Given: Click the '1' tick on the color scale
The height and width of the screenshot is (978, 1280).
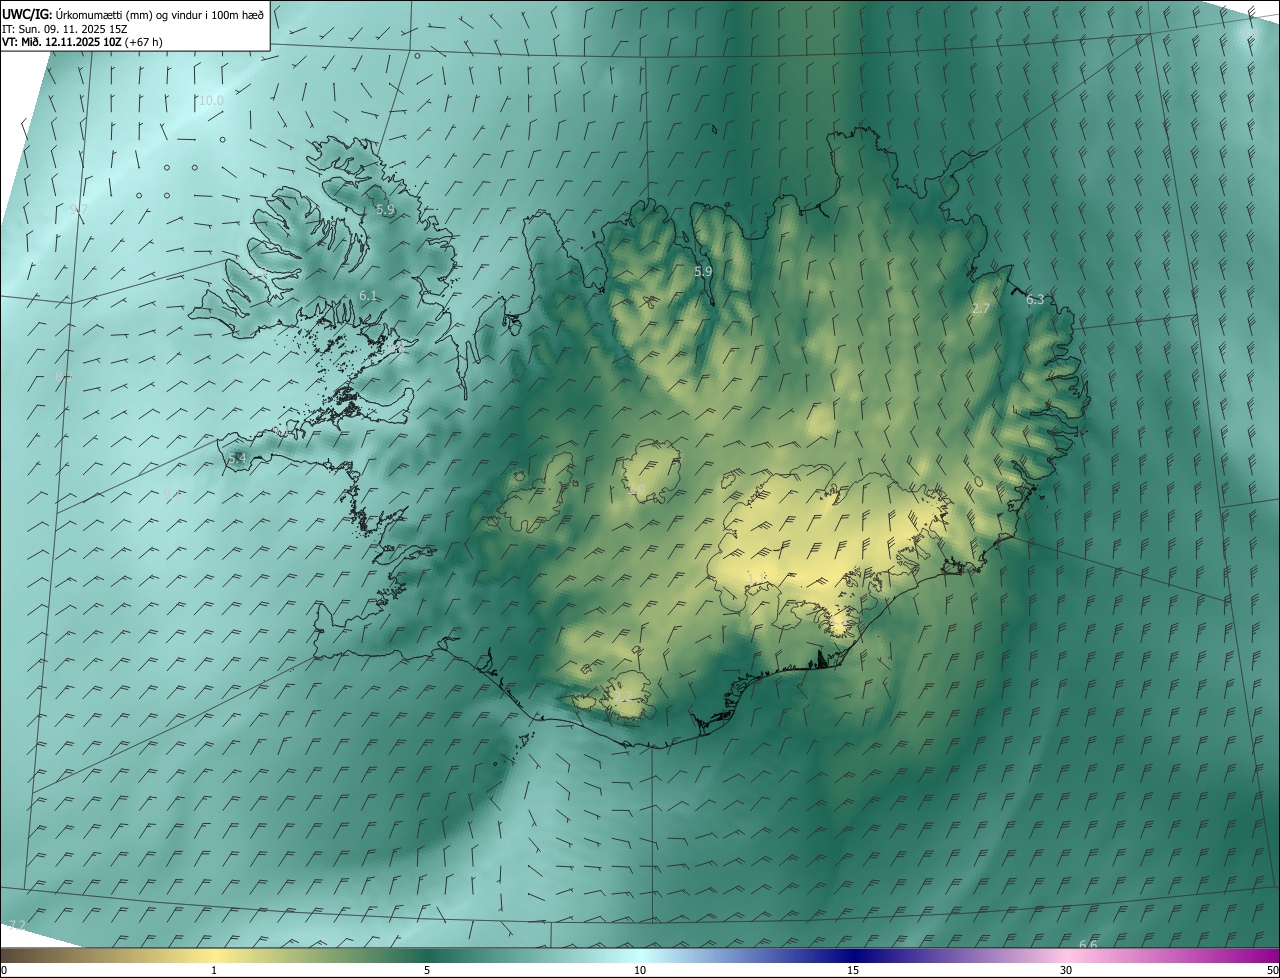Looking at the screenshot, I should pyautogui.click(x=214, y=971).
